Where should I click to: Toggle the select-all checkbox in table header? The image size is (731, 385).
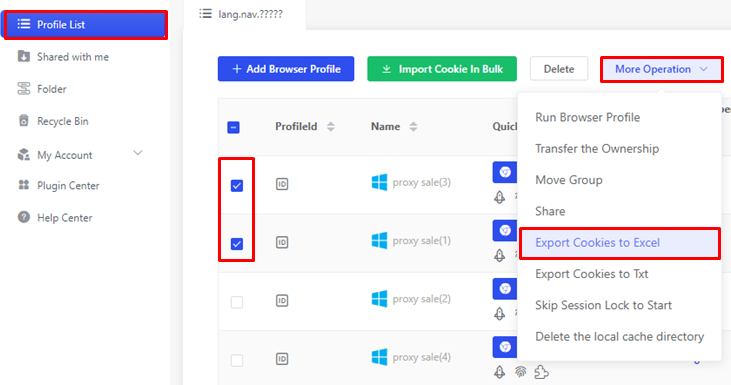(x=234, y=127)
